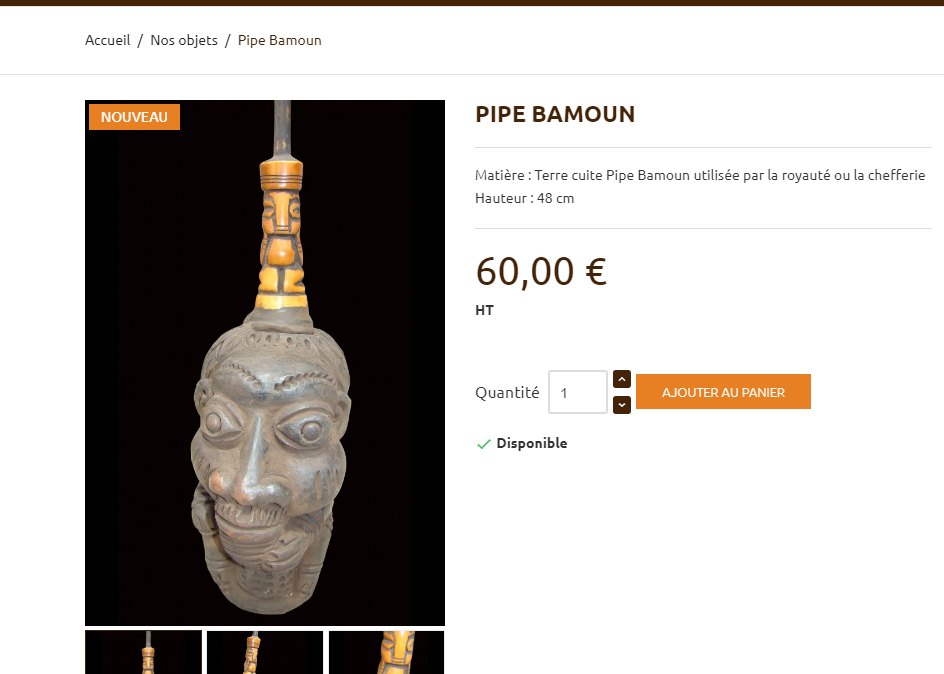
Task: Click the Quantité label
Action: (x=507, y=392)
